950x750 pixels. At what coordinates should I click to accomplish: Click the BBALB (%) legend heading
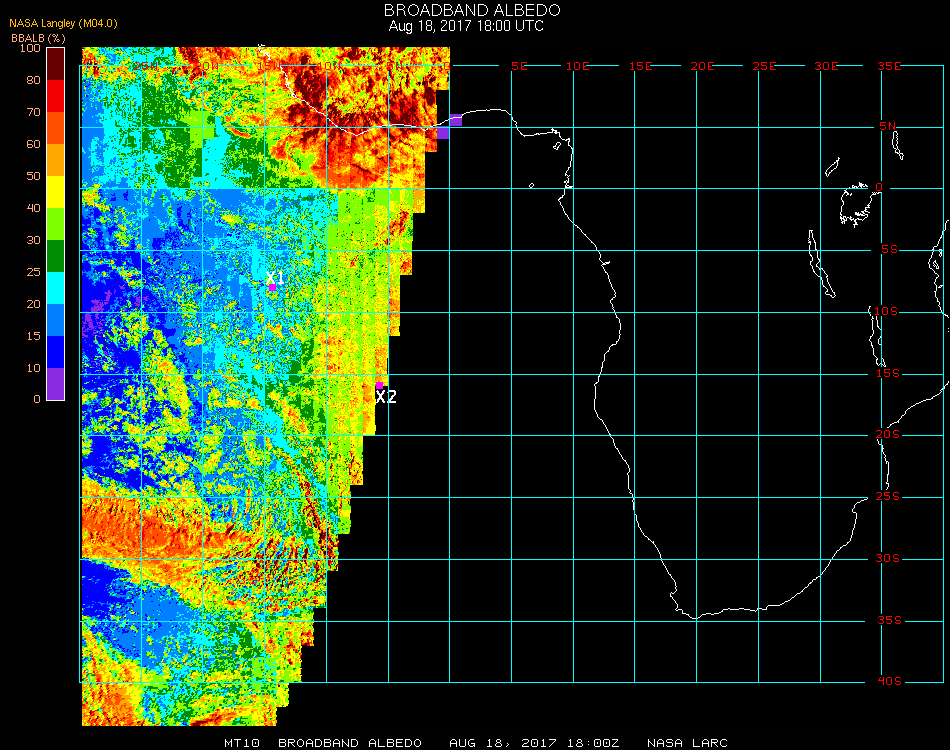point(38,37)
